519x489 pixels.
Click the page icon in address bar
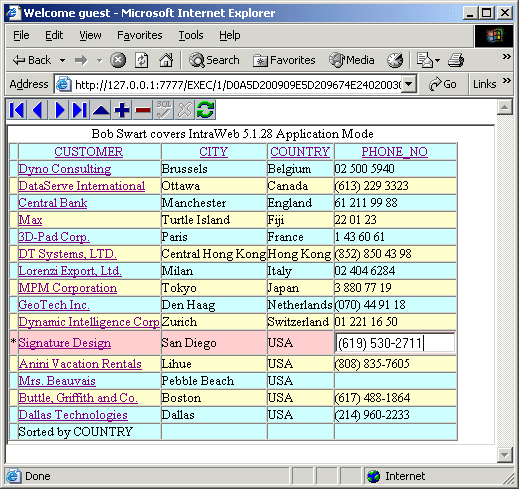(x=63, y=84)
